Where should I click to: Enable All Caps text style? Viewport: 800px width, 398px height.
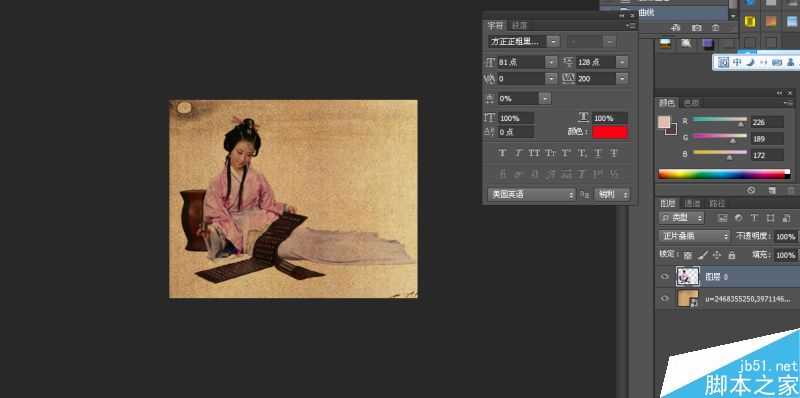tap(534, 153)
